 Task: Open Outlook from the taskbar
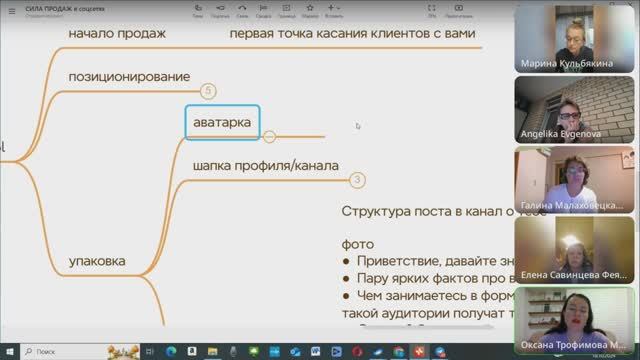(295, 351)
